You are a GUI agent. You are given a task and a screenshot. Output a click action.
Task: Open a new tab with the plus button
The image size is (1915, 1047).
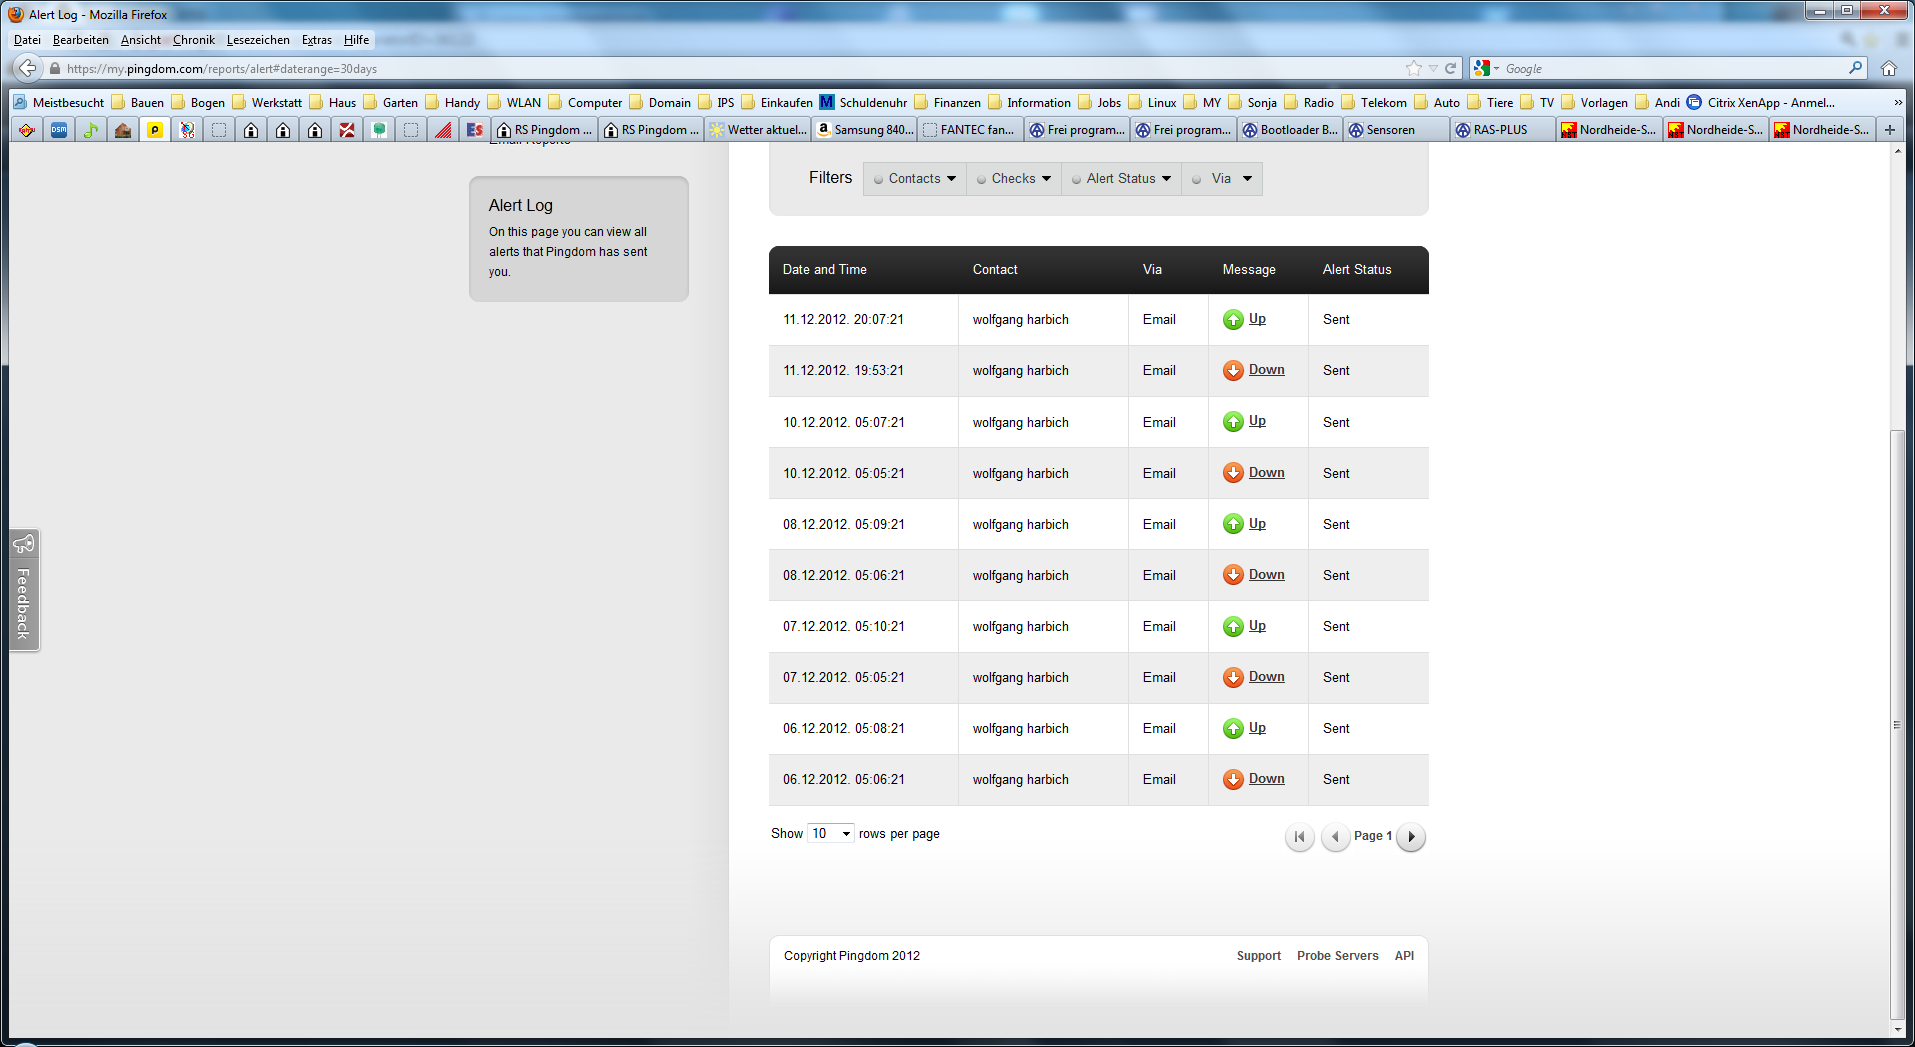click(x=1890, y=130)
